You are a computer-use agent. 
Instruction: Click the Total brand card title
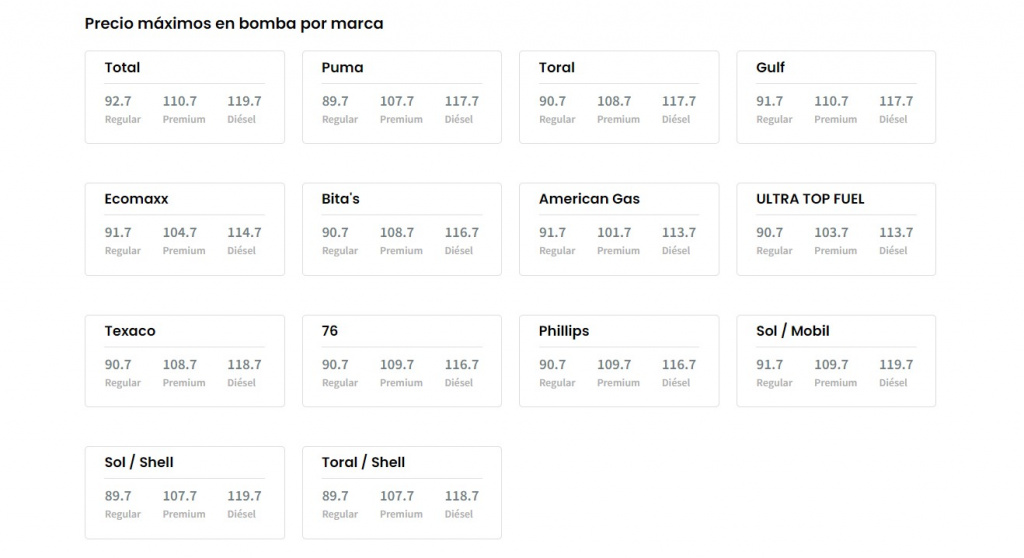pos(122,68)
